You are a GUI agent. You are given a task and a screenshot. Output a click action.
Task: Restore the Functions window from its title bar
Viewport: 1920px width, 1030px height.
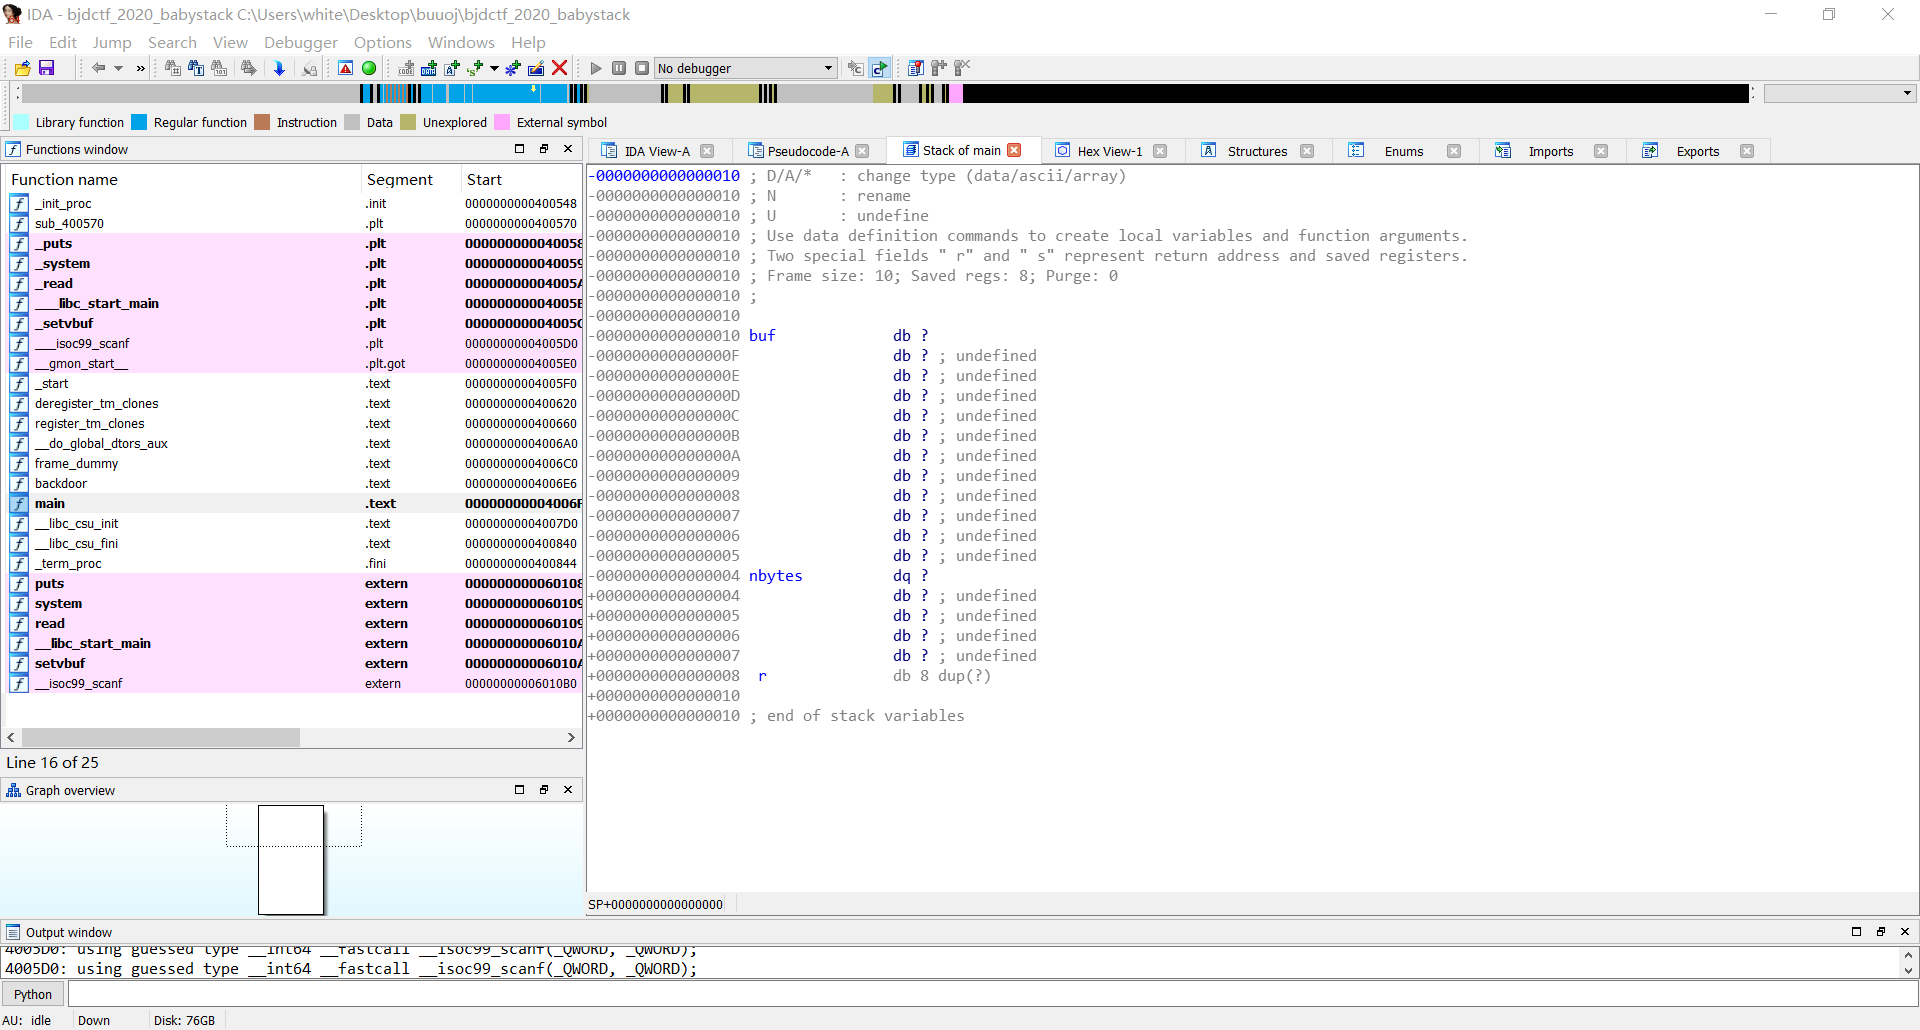(544, 149)
